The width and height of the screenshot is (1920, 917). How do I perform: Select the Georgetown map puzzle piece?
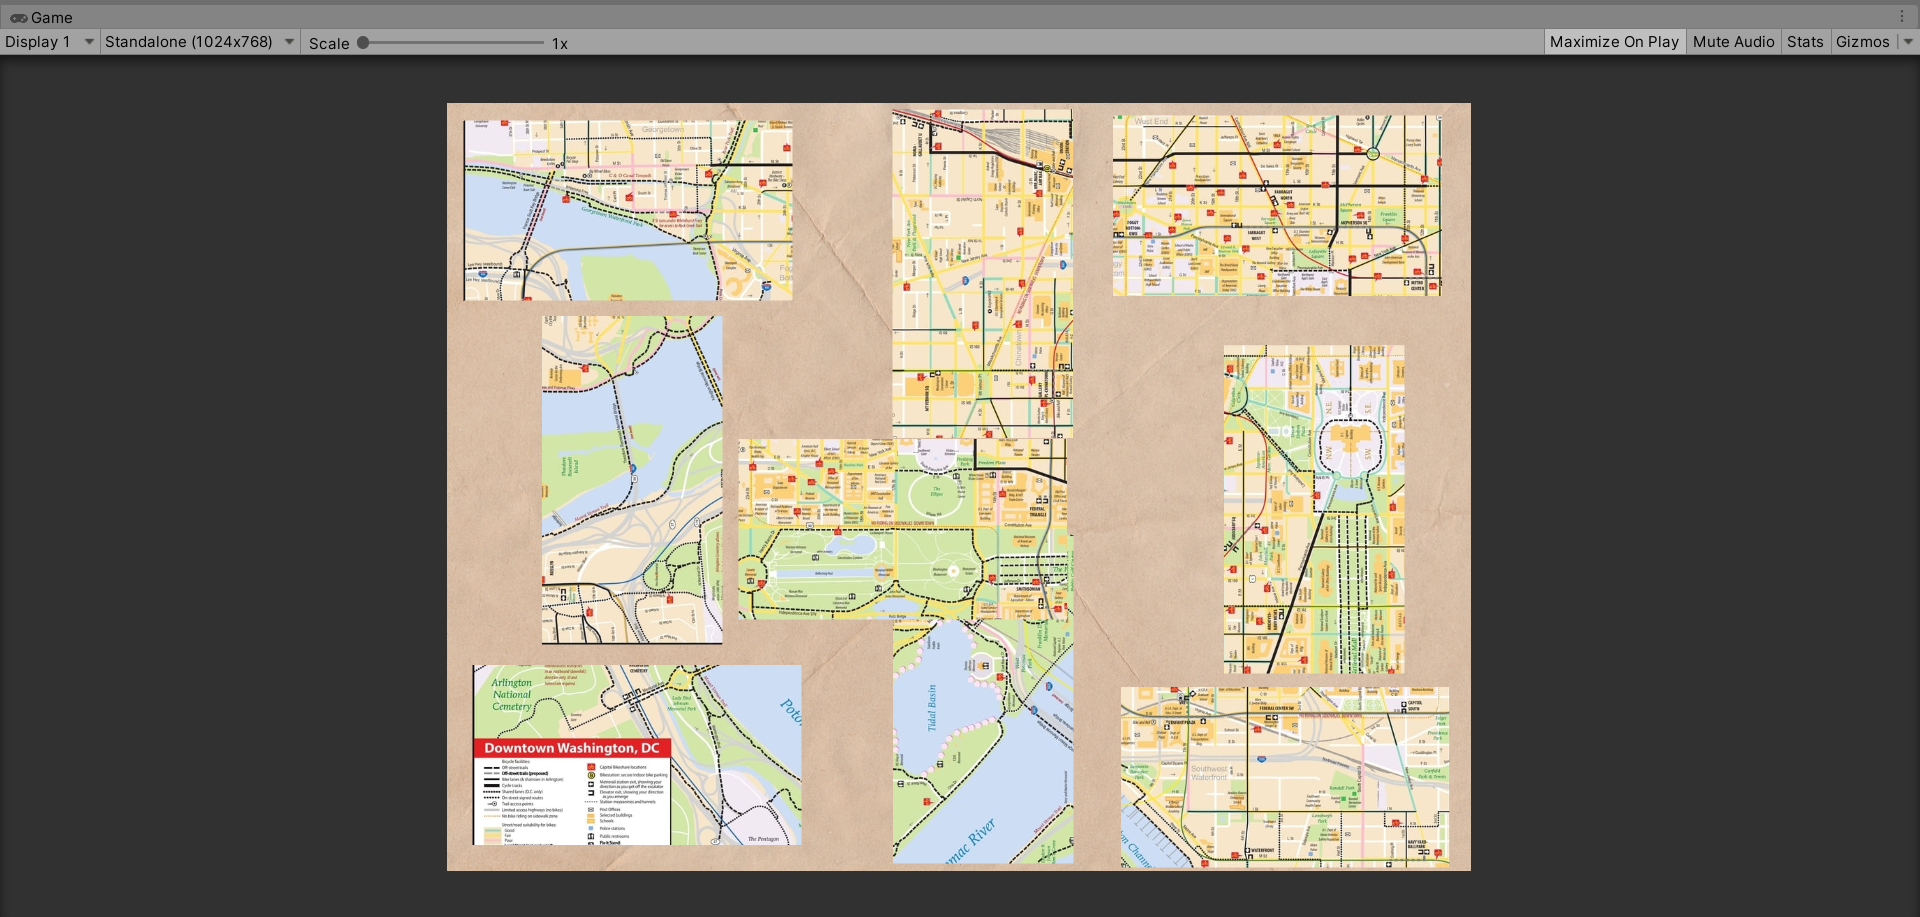tap(628, 210)
